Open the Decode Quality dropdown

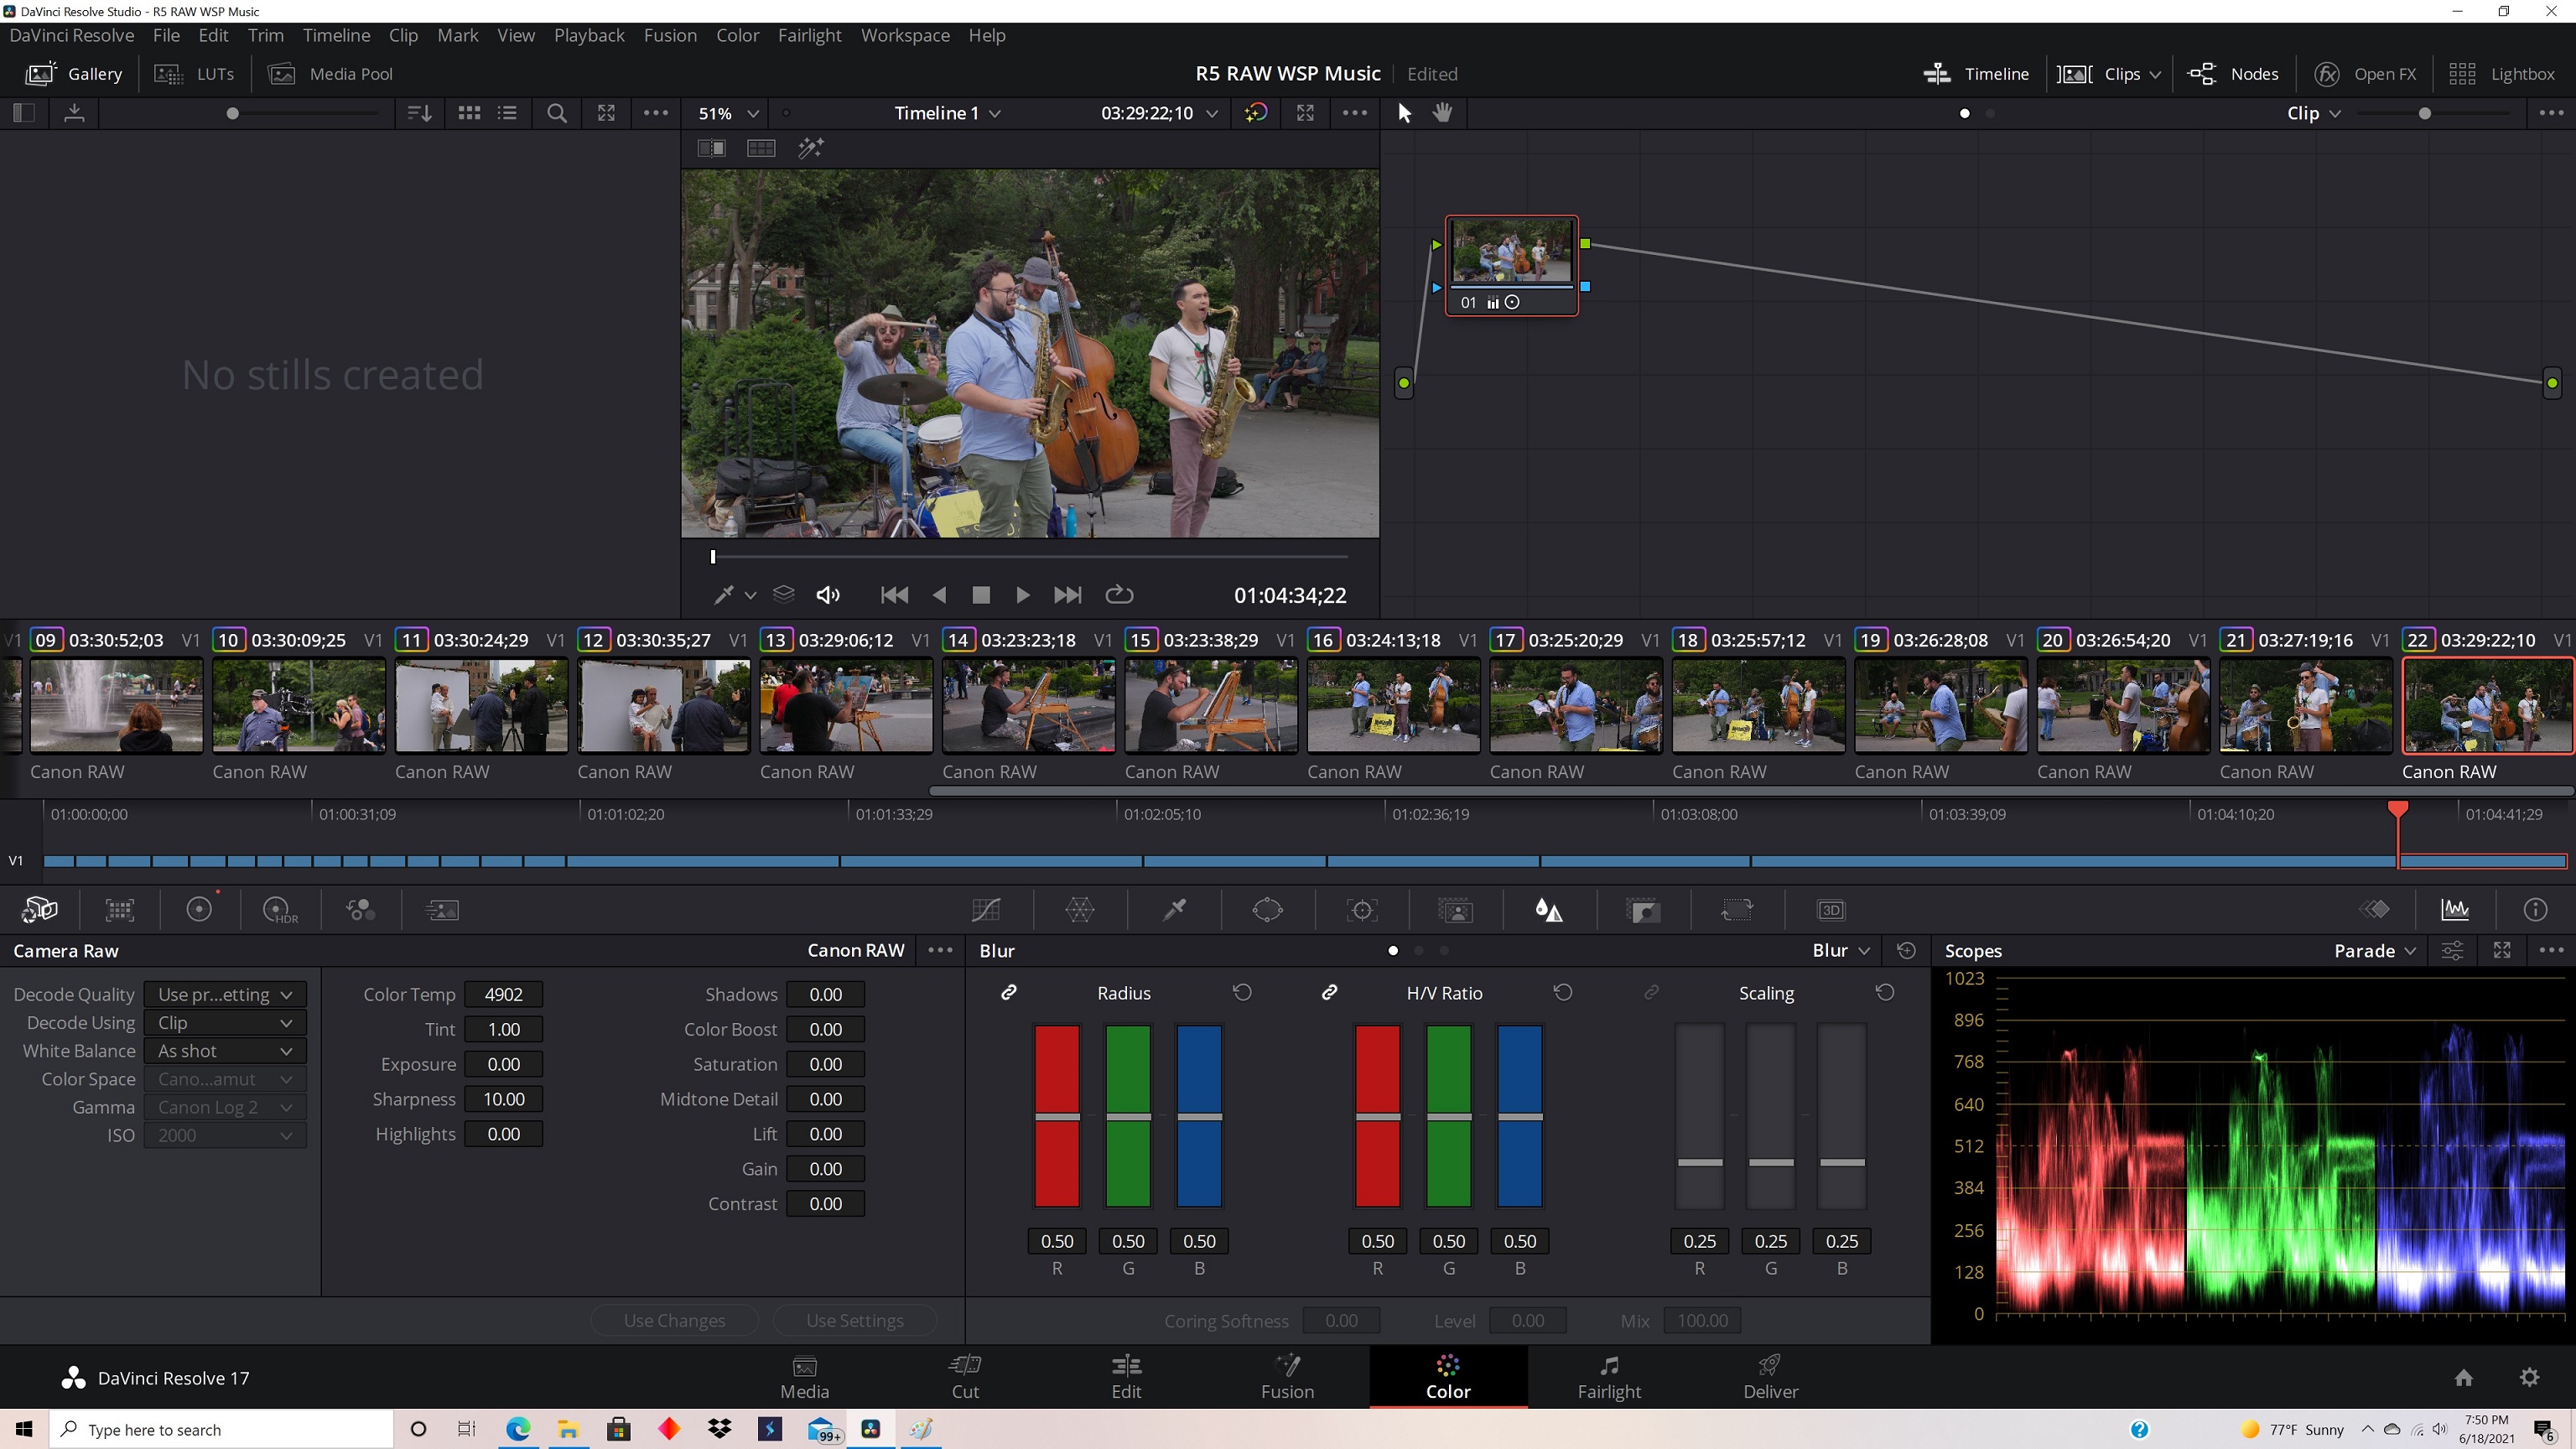[x=224, y=994]
